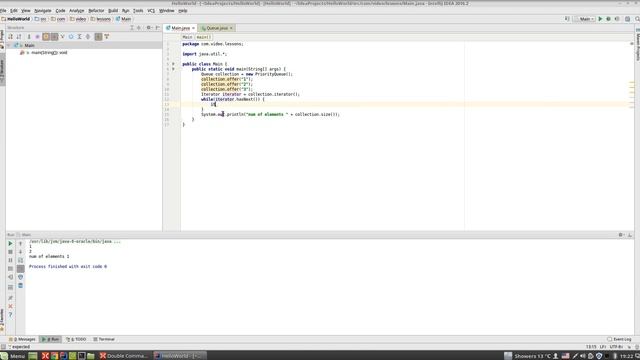Close the Main.java tab
The image size is (640, 360).
tap(193, 28)
